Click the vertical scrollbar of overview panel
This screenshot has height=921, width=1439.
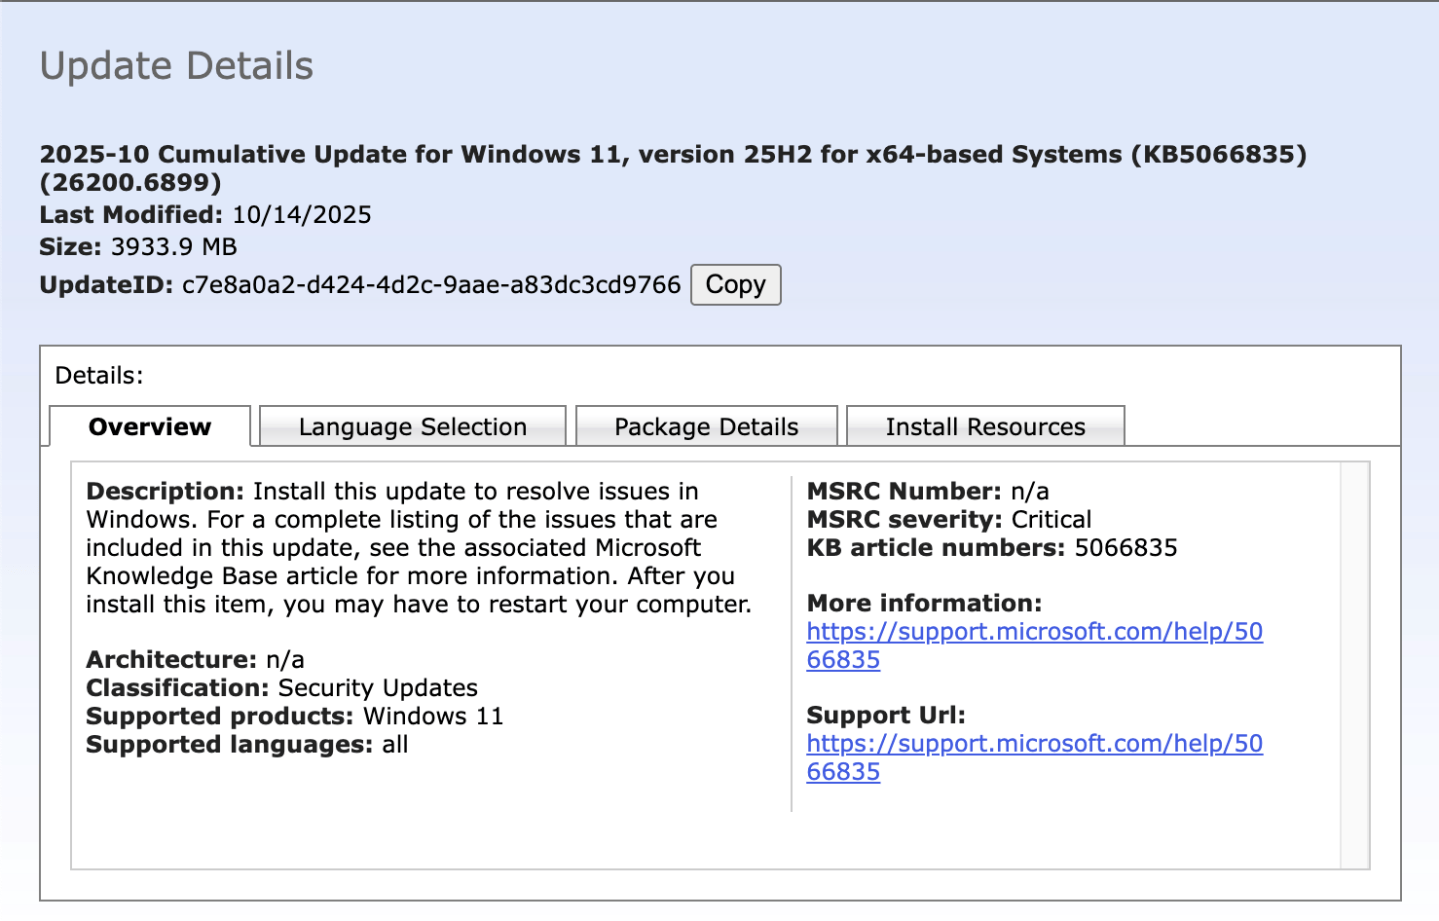tap(1355, 665)
